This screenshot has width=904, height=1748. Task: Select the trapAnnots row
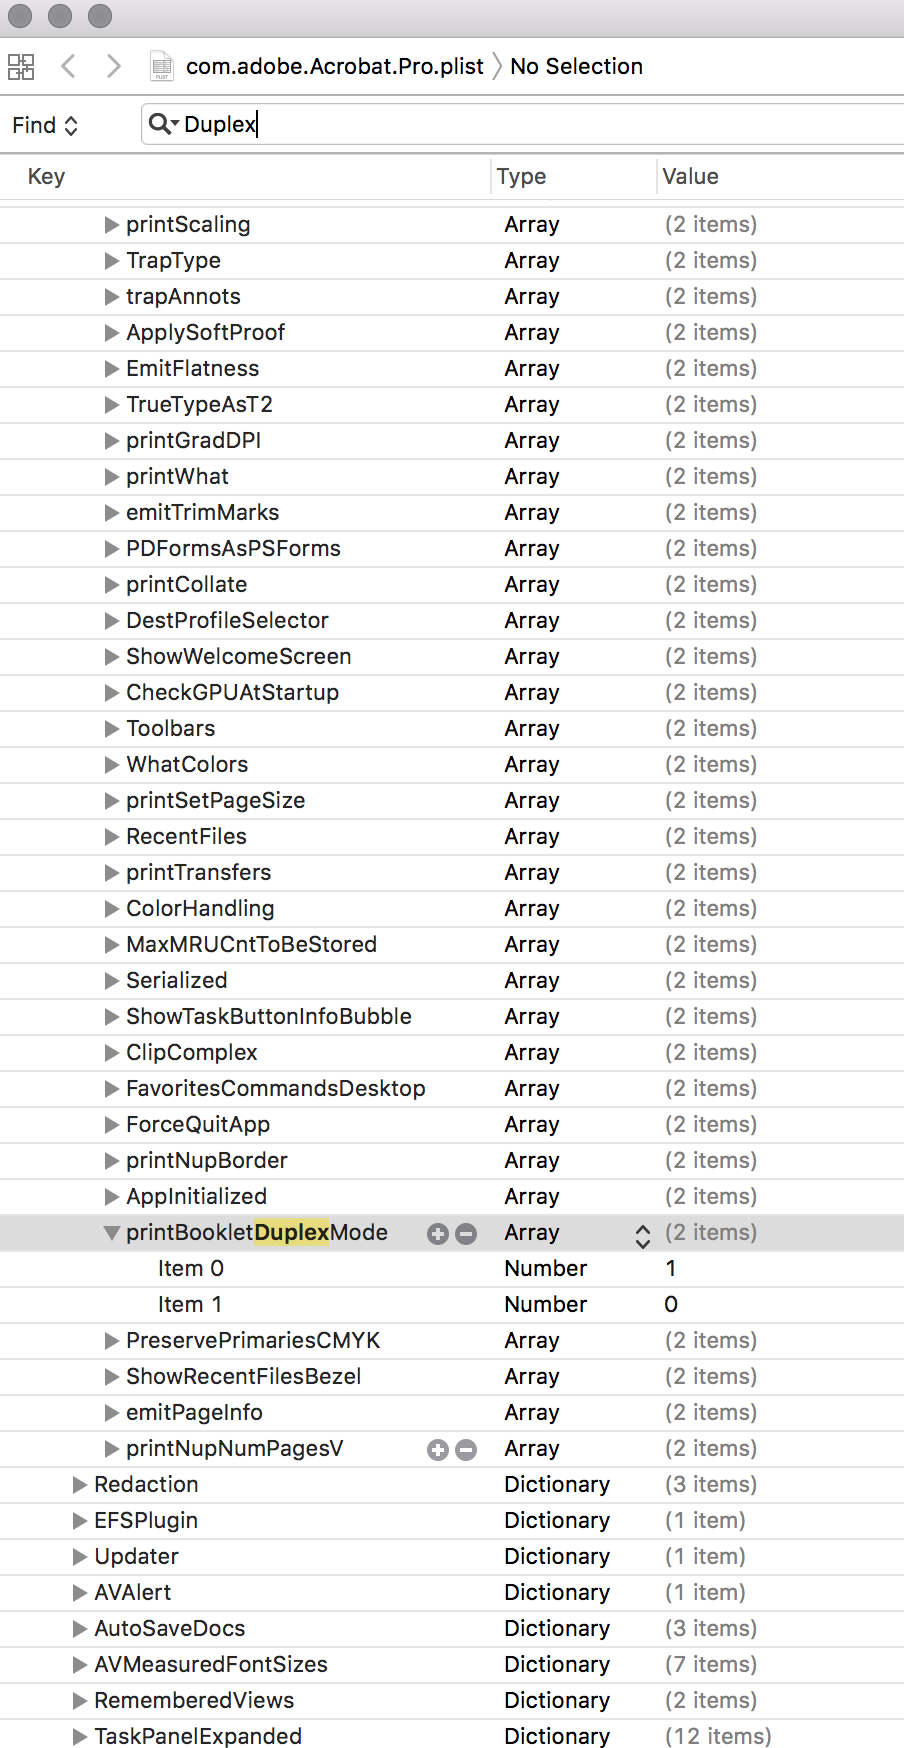click(x=452, y=297)
